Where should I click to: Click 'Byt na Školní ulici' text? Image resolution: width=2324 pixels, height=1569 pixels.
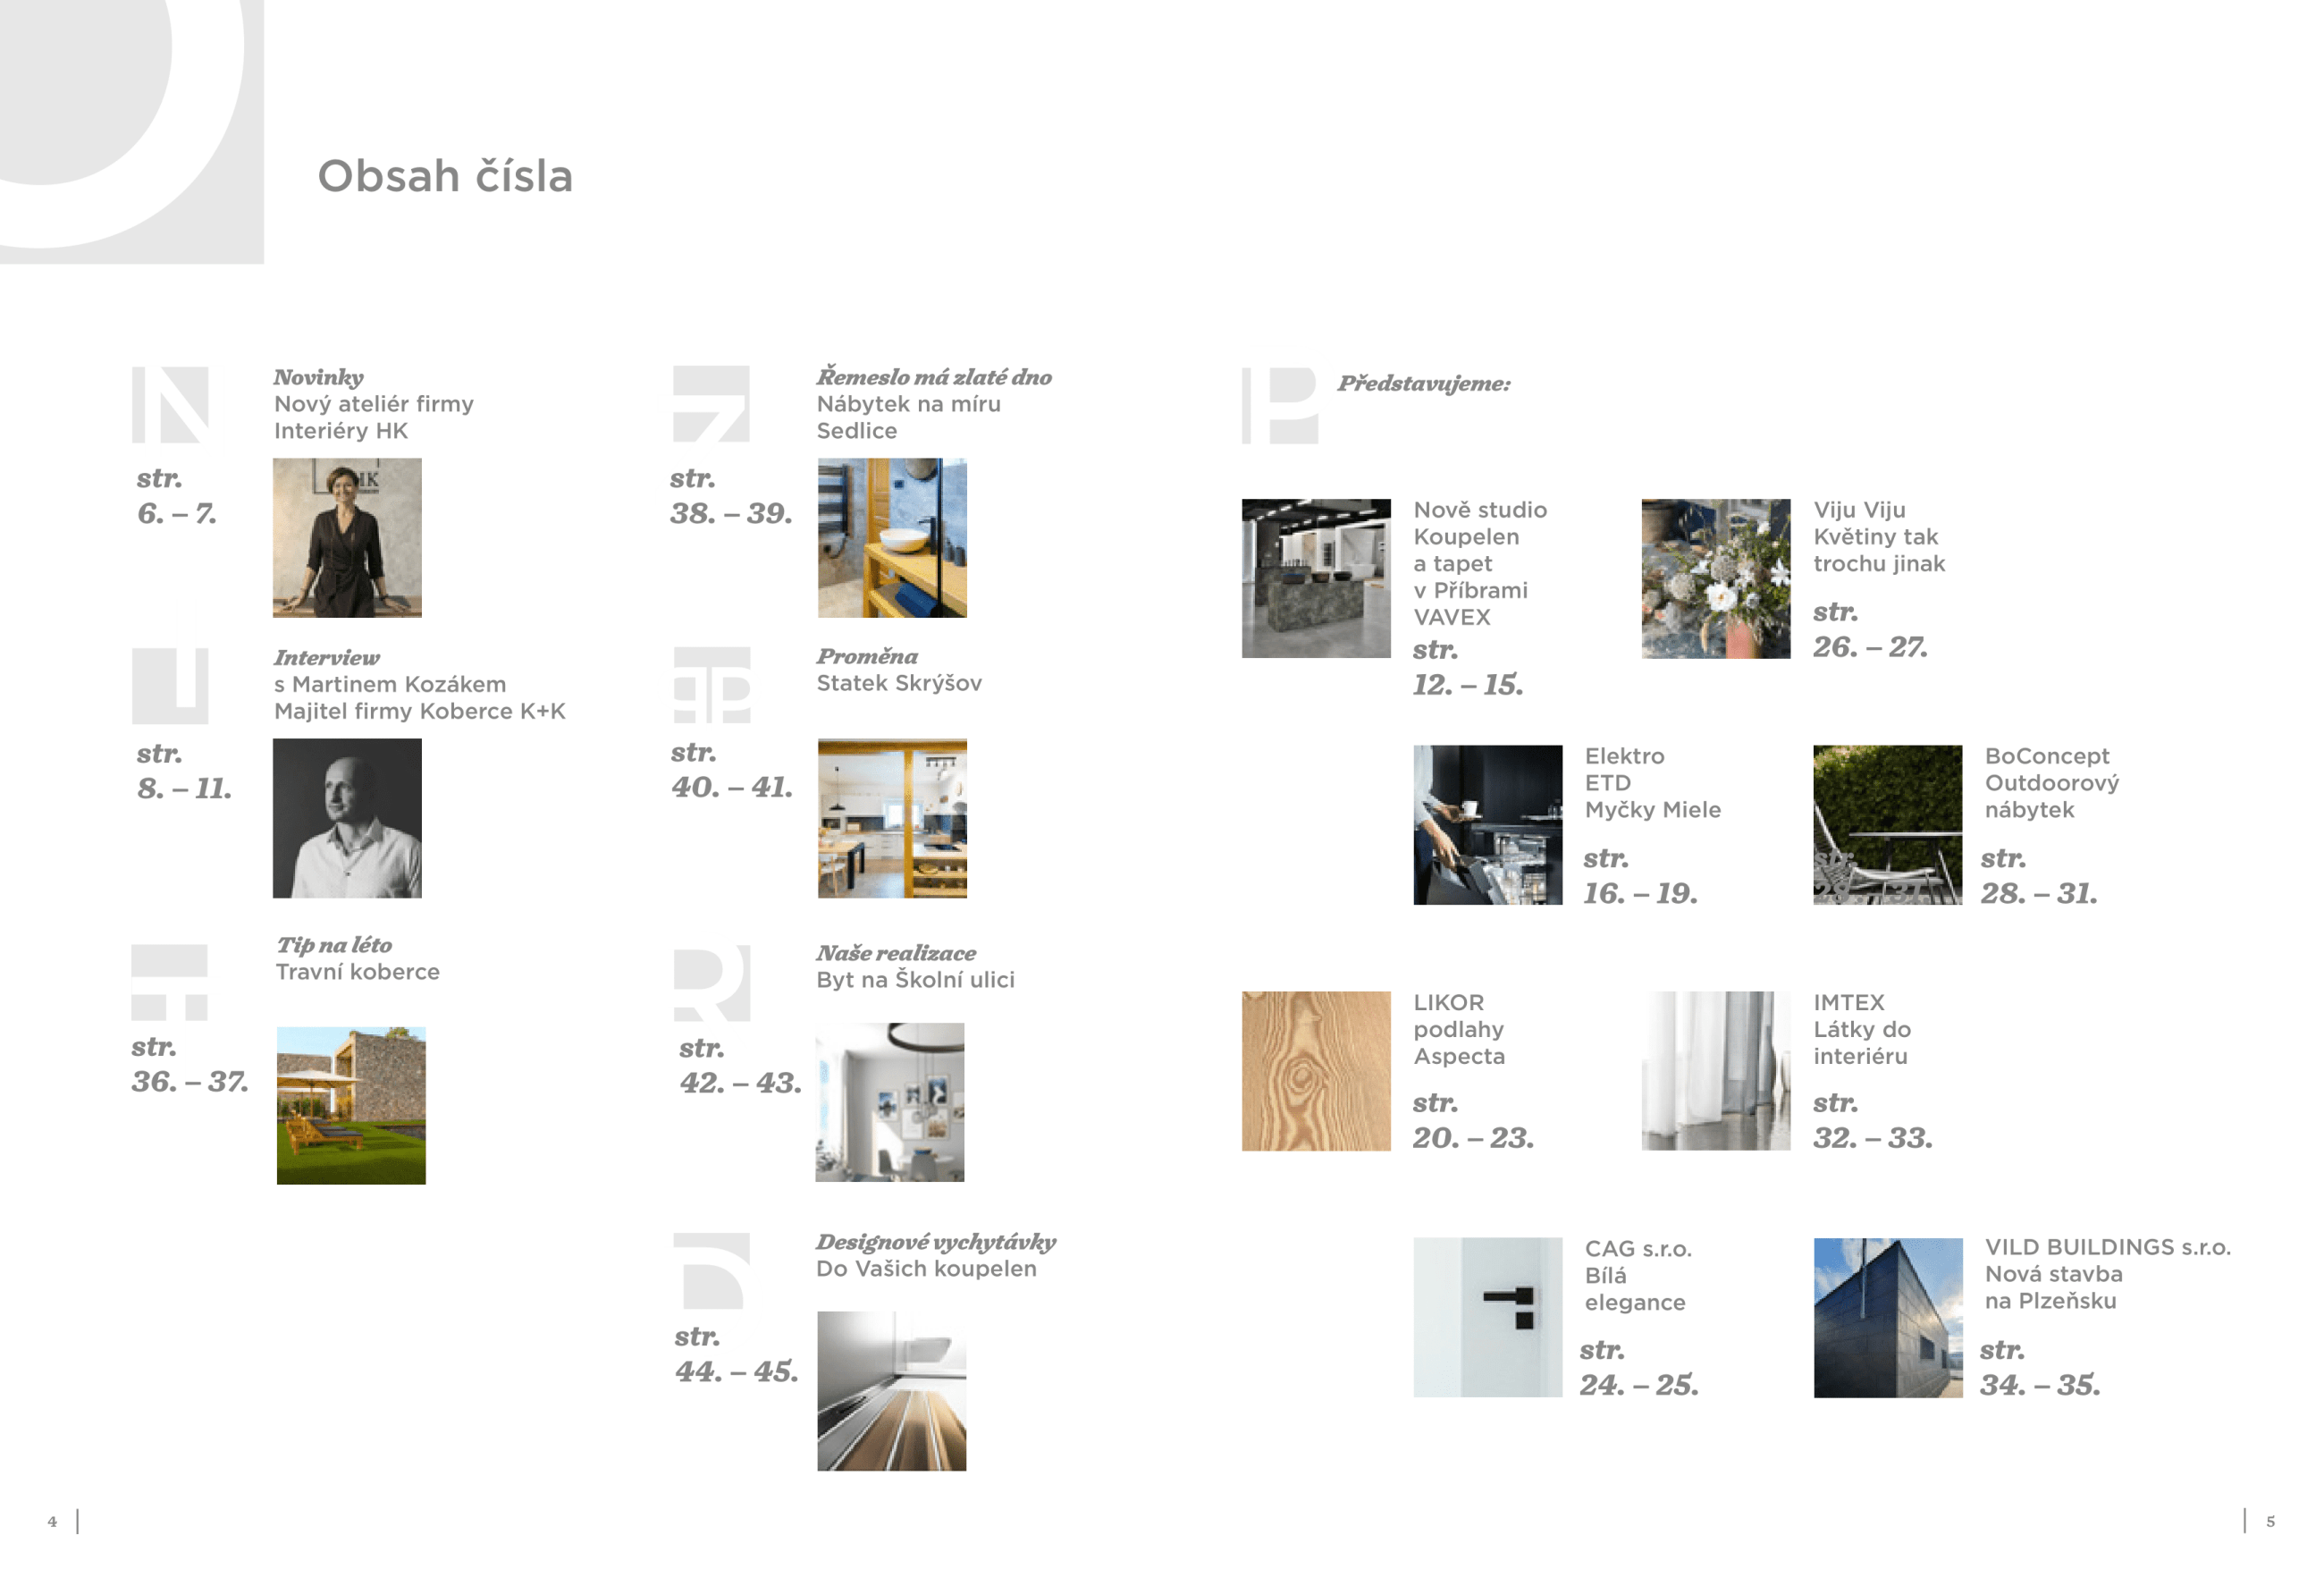point(915,980)
